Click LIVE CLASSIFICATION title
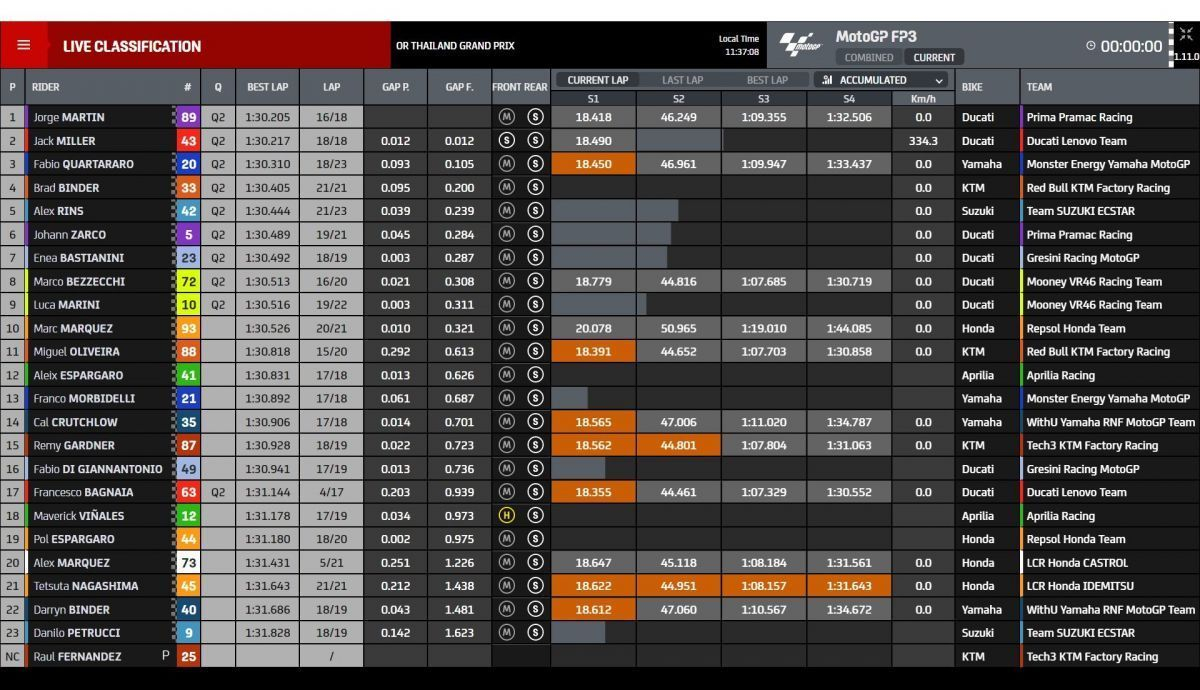This screenshot has height=690, width=1200. tap(132, 46)
